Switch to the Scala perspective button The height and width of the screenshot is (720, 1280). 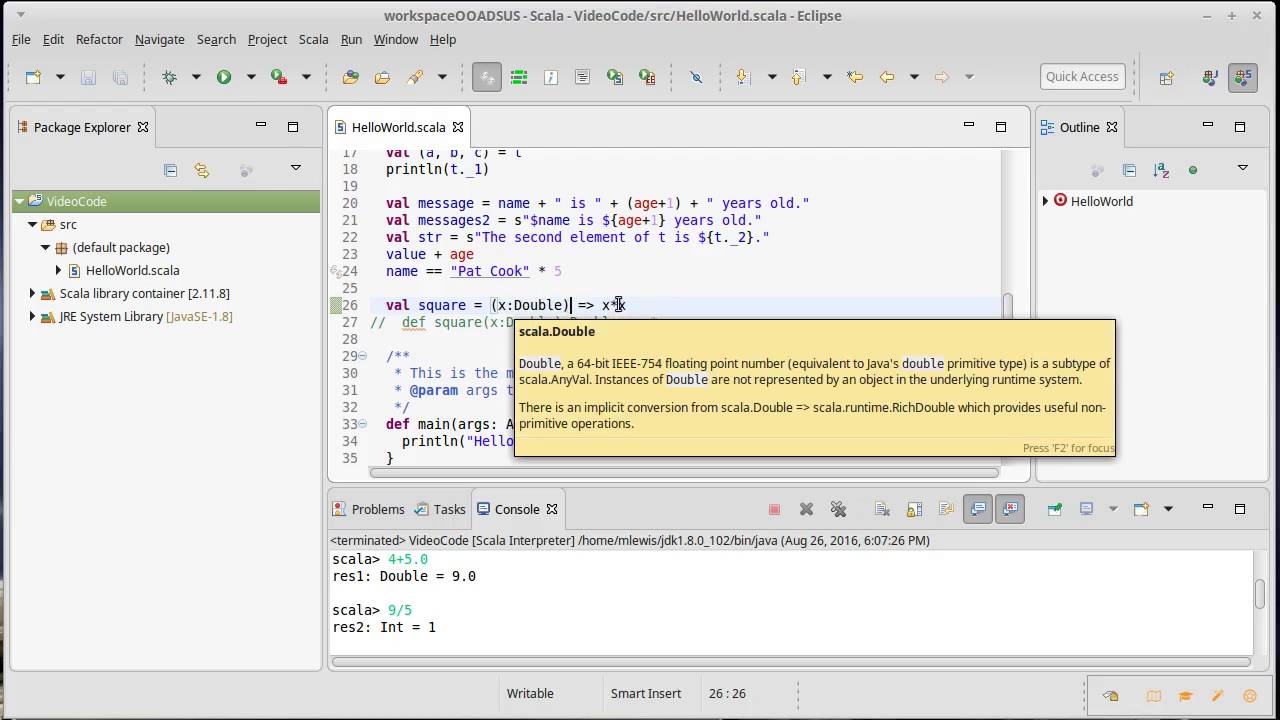click(1243, 77)
